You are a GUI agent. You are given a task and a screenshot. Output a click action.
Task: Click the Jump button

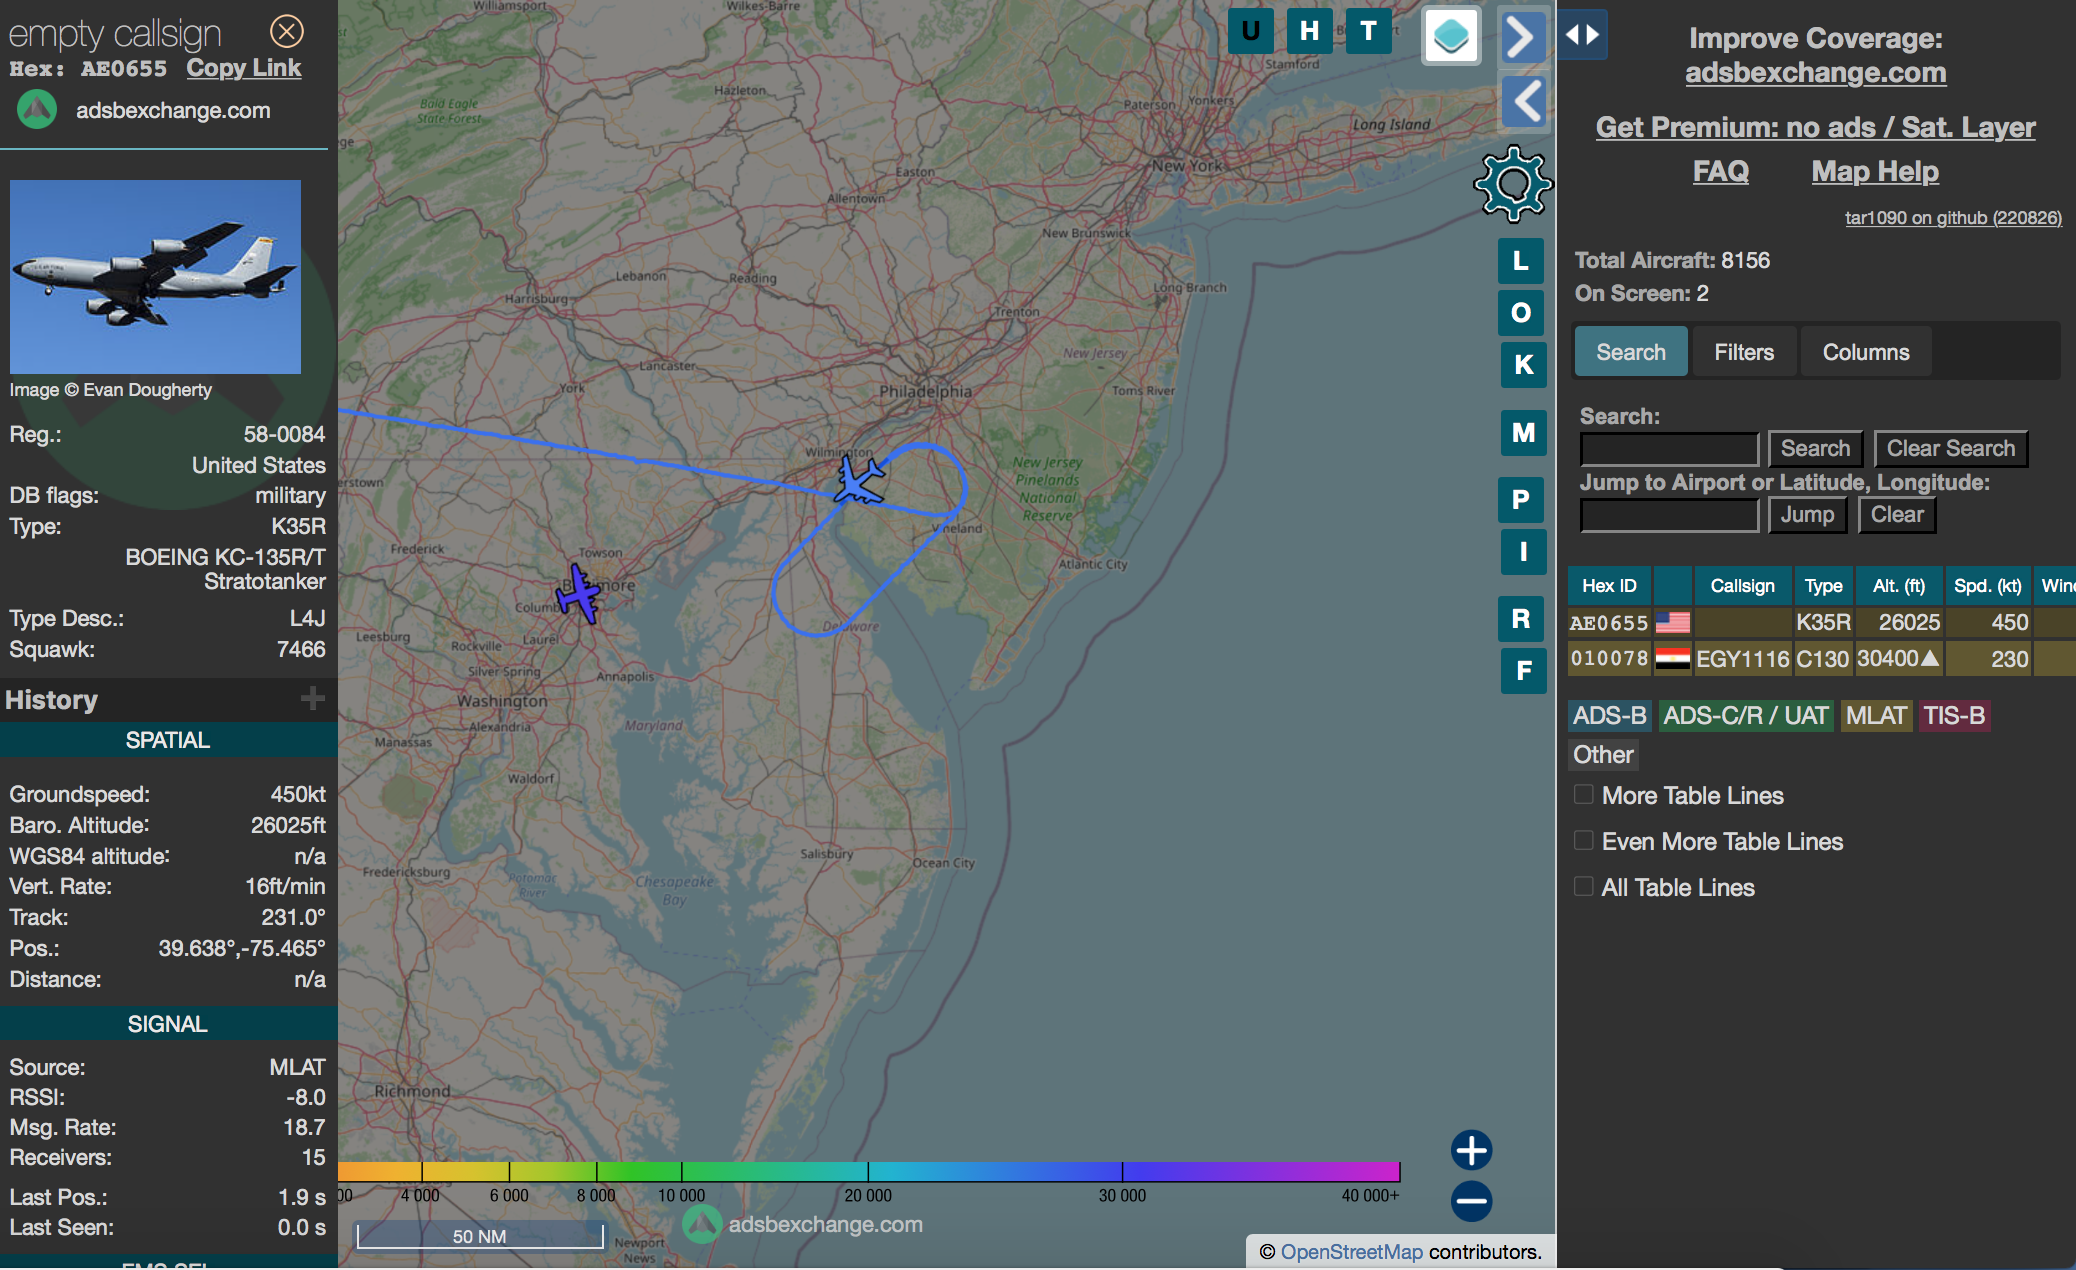pos(1807,515)
